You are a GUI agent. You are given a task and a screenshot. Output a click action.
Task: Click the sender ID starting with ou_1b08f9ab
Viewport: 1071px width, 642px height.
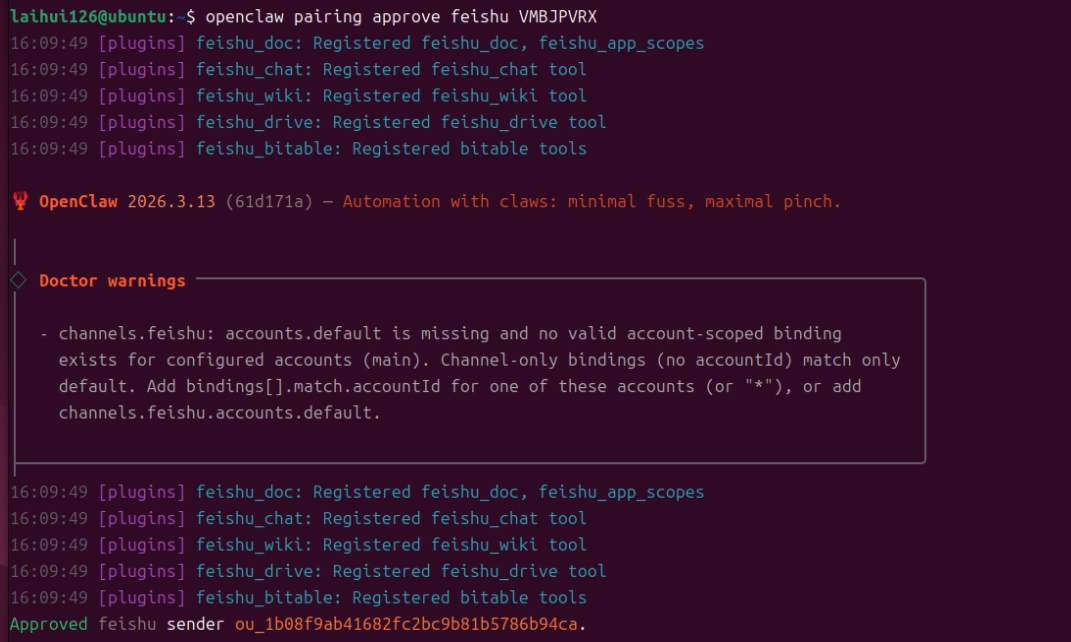click(405, 624)
